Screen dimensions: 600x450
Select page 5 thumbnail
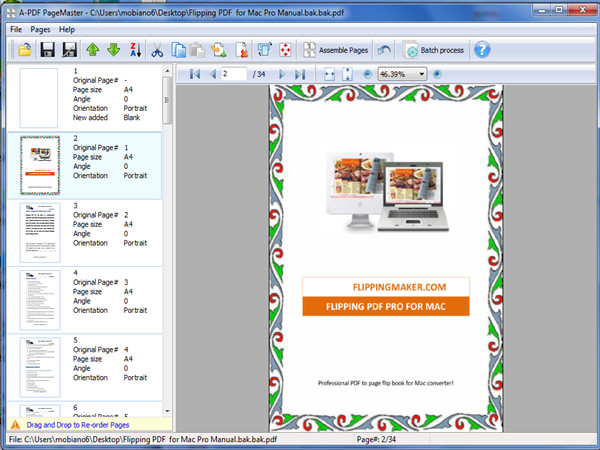(x=40, y=367)
